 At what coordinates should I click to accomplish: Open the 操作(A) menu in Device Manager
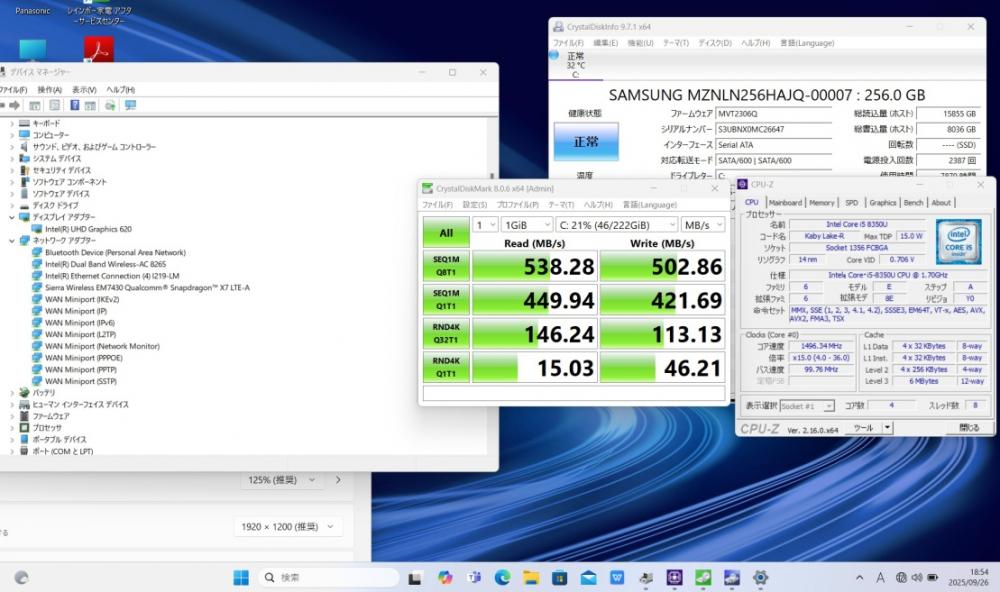point(49,90)
